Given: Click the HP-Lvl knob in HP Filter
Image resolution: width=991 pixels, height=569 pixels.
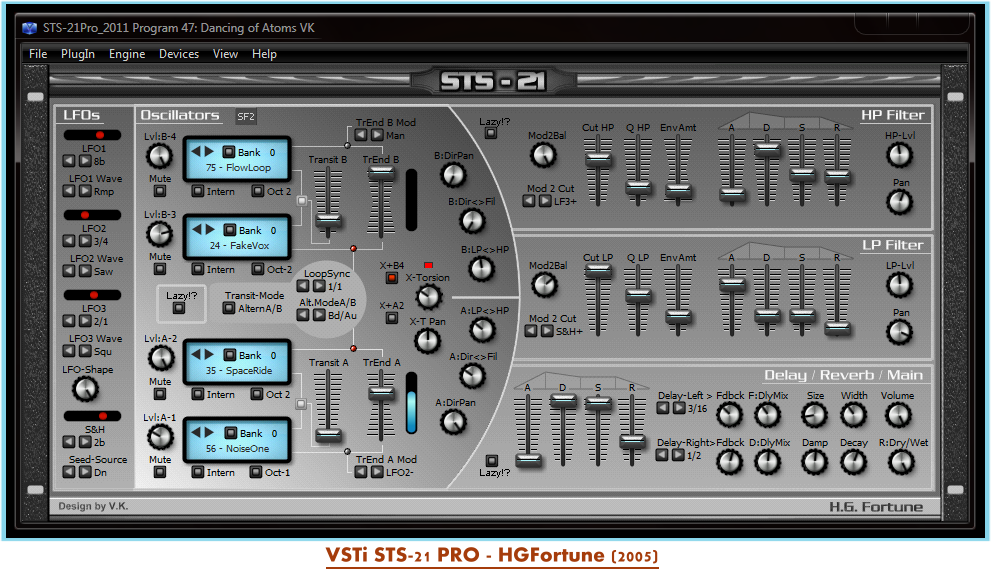Looking at the screenshot, I should [x=899, y=155].
